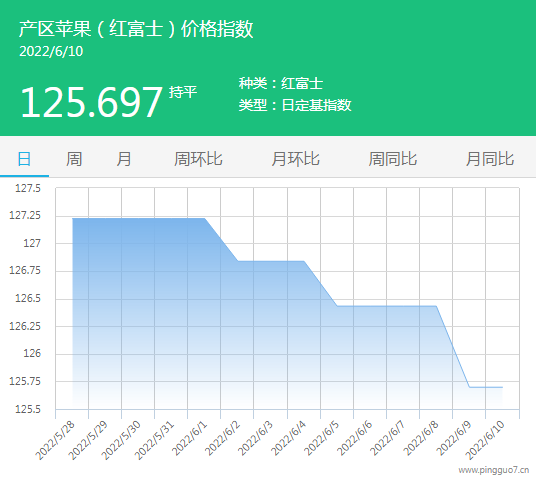Open the 月同比 tab

(x=490, y=159)
